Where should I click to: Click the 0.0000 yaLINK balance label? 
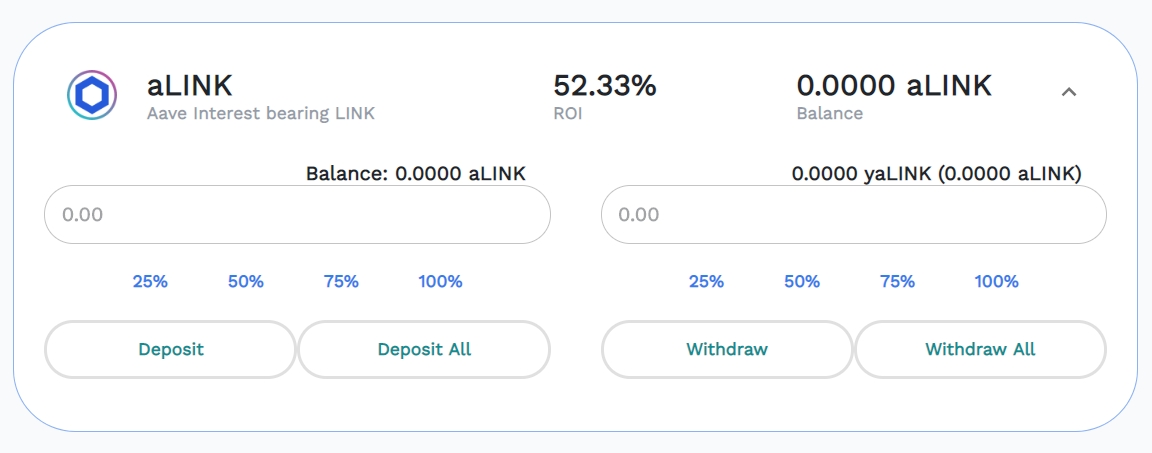936,174
